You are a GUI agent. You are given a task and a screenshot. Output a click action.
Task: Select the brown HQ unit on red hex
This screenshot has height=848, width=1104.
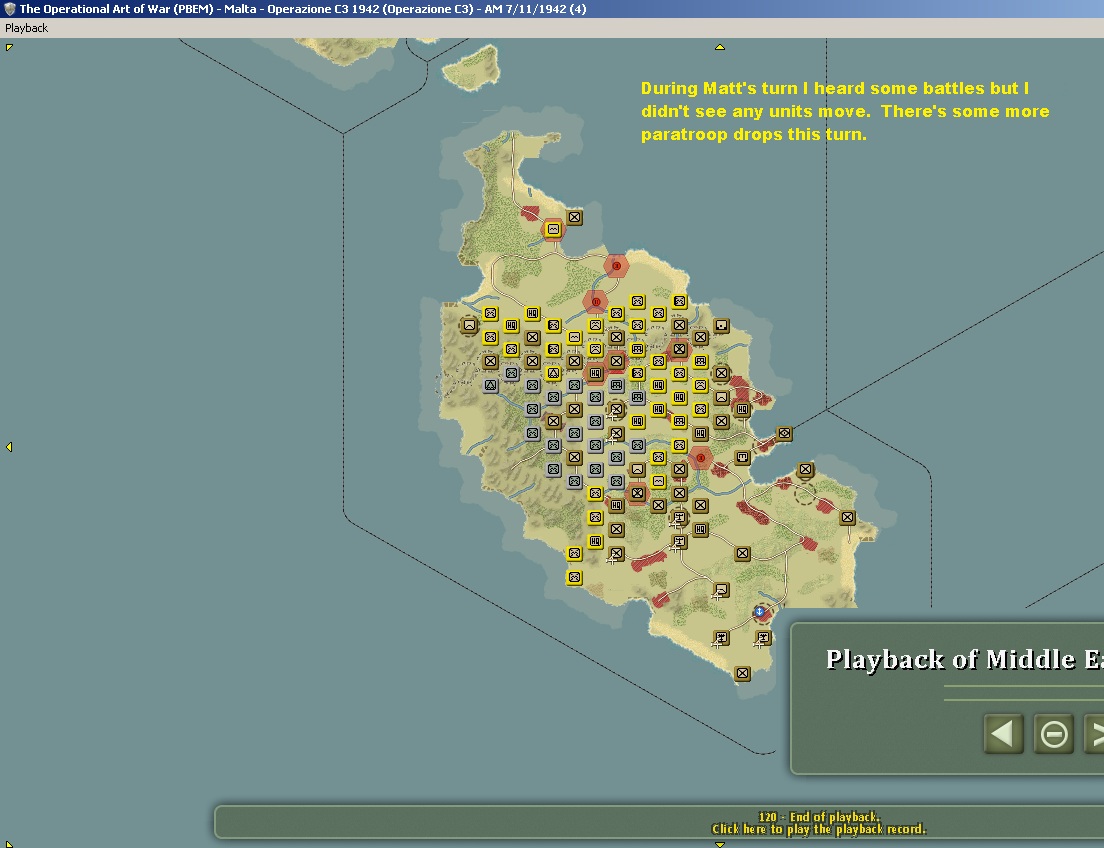click(595, 373)
